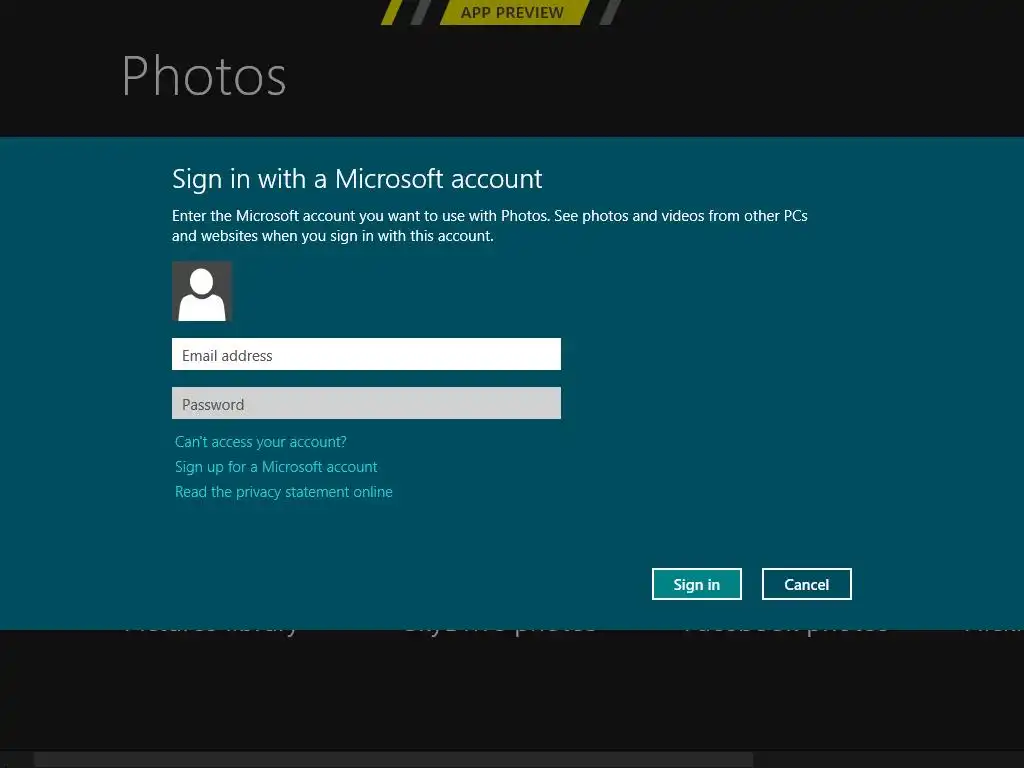The height and width of the screenshot is (768, 1024).
Task: Click the horizontal scrollbar at the bottom
Action: (x=393, y=759)
